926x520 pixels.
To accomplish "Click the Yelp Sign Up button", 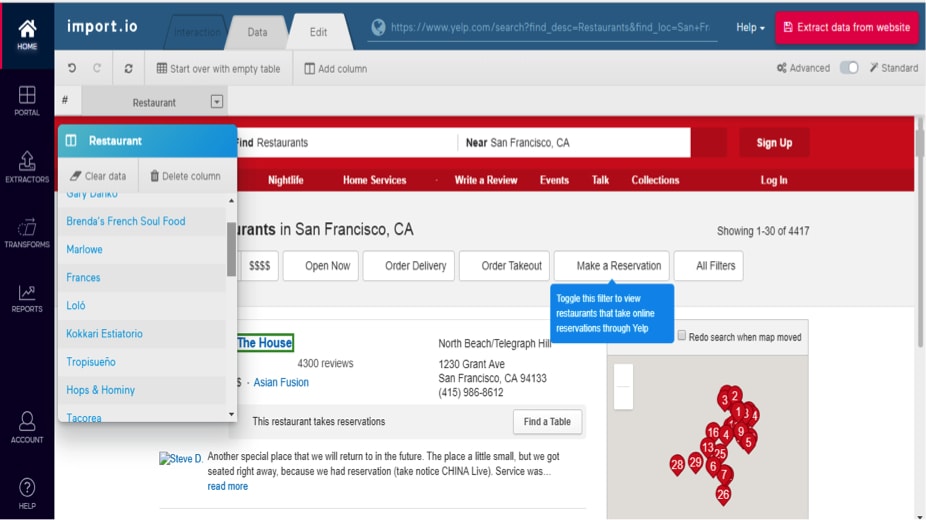I will point(774,142).
